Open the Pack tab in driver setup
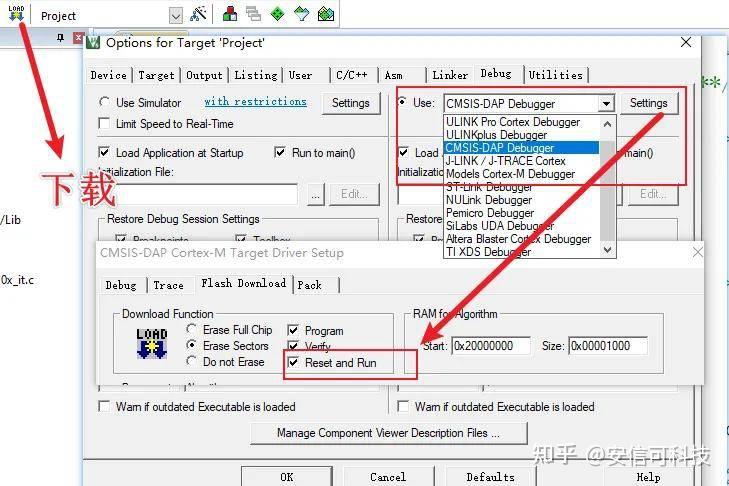Image resolution: width=729 pixels, height=486 pixels. point(310,285)
